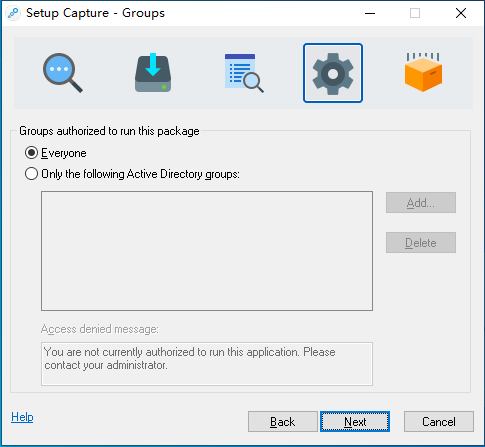Click inside the empty Active Directory groups list
The height and width of the screenshot is (447, 485).
pos(207,251)
